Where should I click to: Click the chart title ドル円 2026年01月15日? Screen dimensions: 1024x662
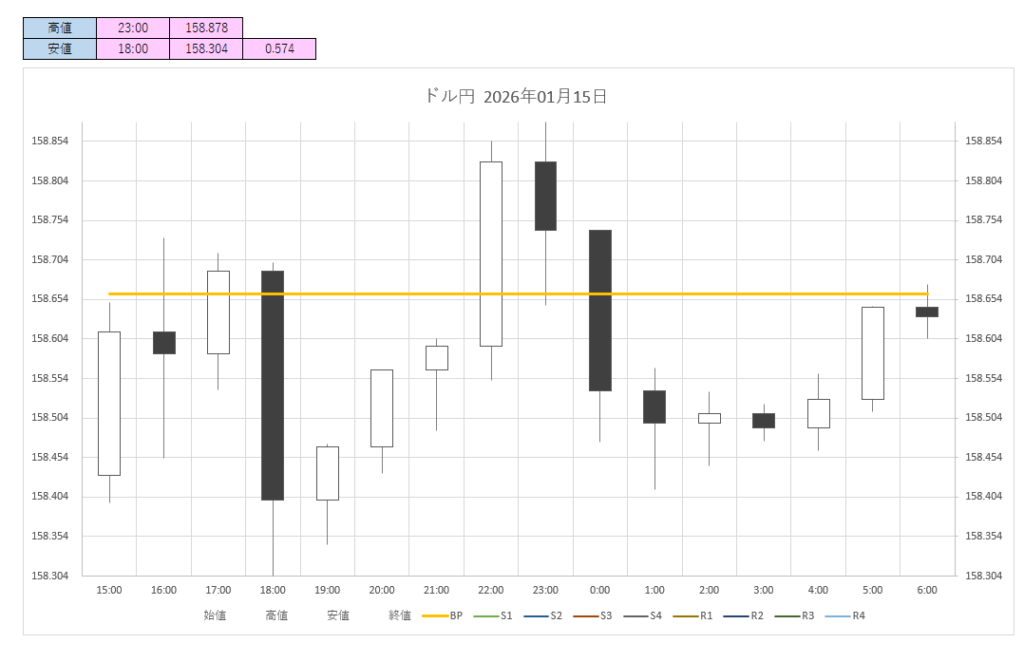click(x=515, y=97)
